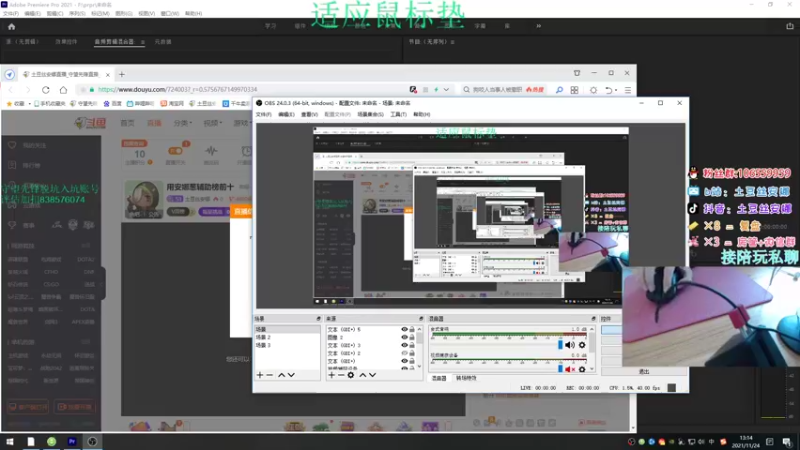Open OBS 场景集合(S) menu

click(370, 114)
